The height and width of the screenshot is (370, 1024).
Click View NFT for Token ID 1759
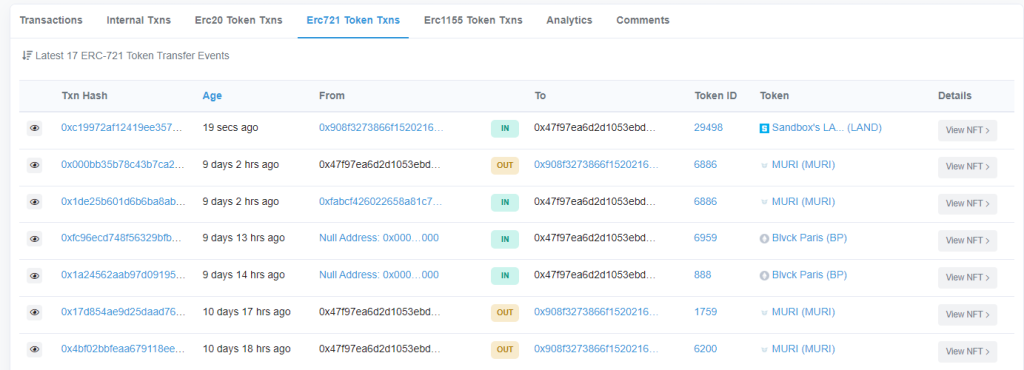pyautogui.click(x=967, y=314)
